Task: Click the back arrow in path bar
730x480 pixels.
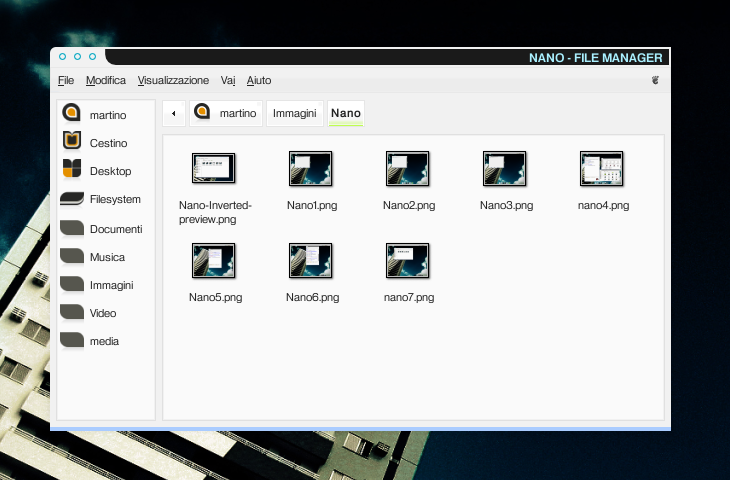Action: pos(174,113)
